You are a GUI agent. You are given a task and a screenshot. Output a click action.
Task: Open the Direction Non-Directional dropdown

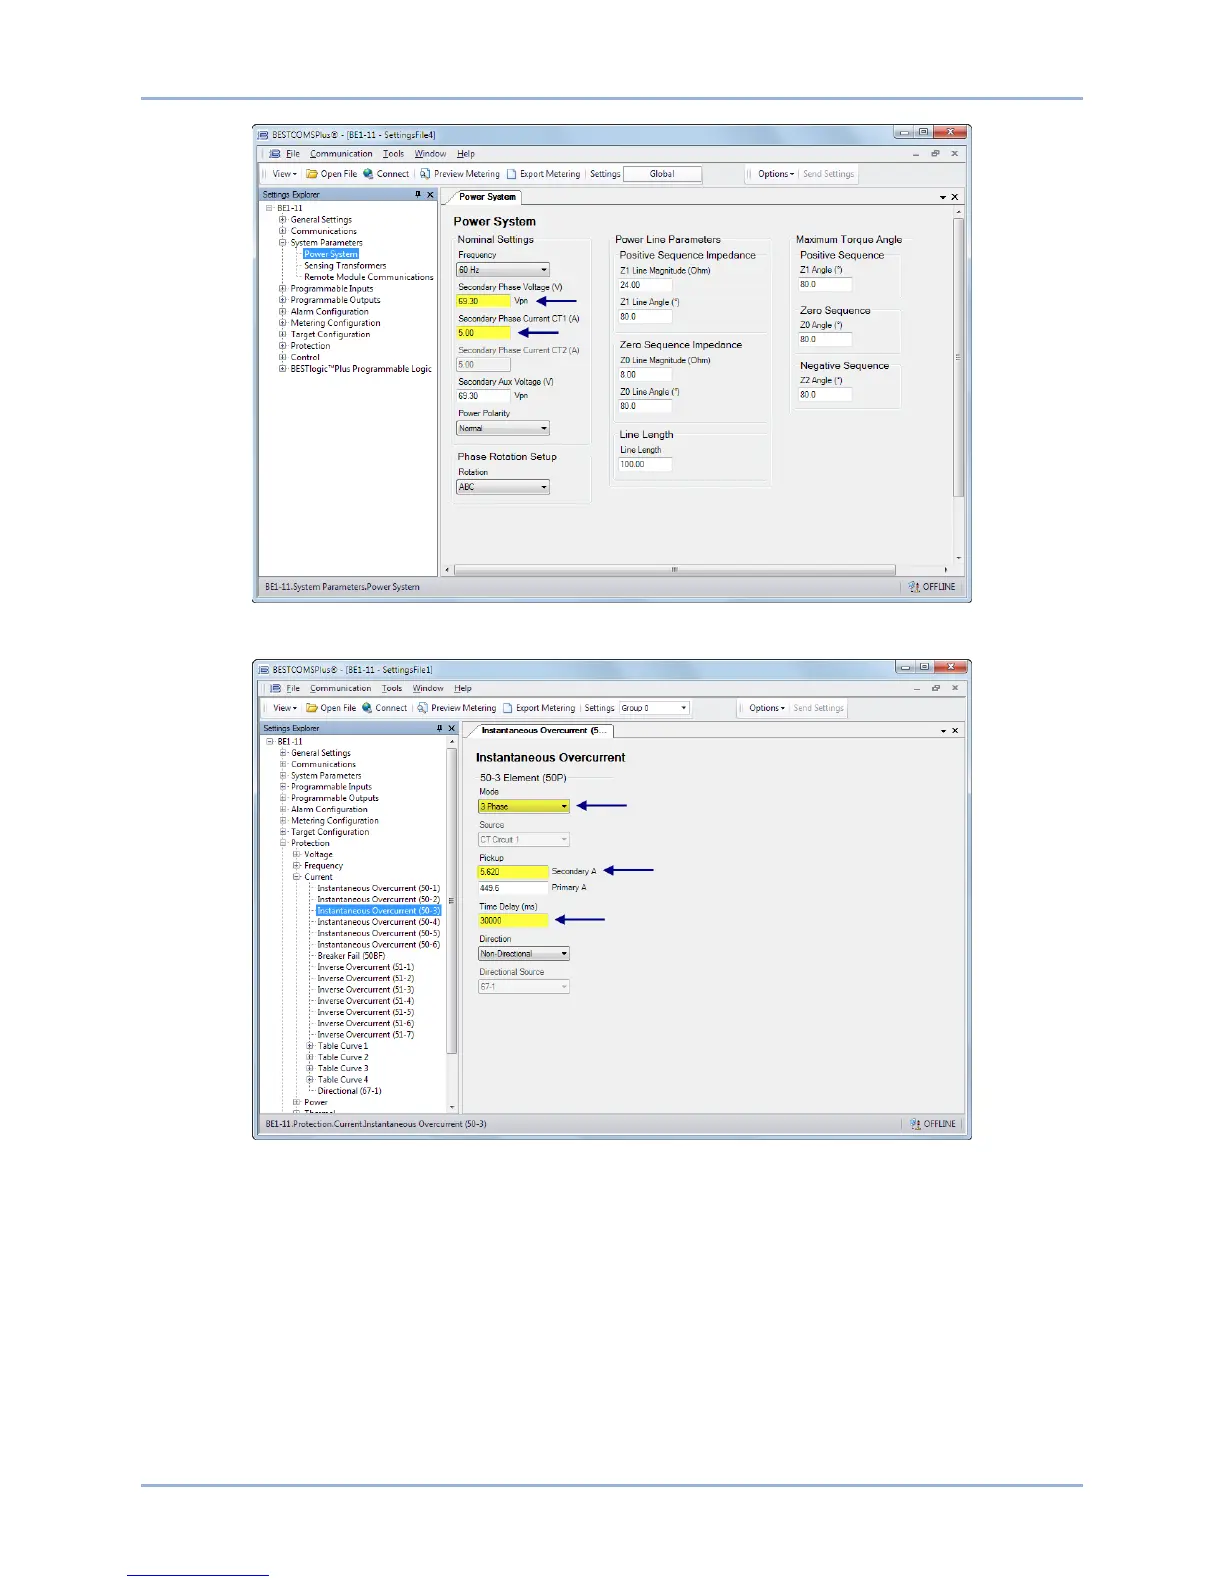click(x=524, y=954)
